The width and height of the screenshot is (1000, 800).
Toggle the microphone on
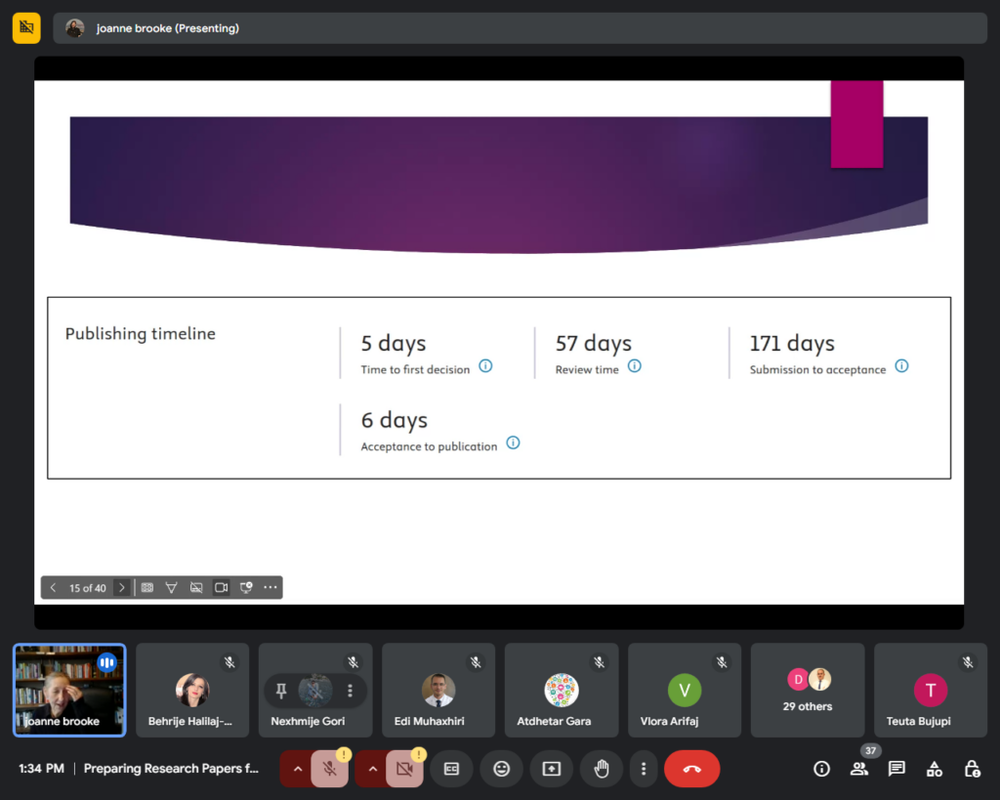(329, 769)
